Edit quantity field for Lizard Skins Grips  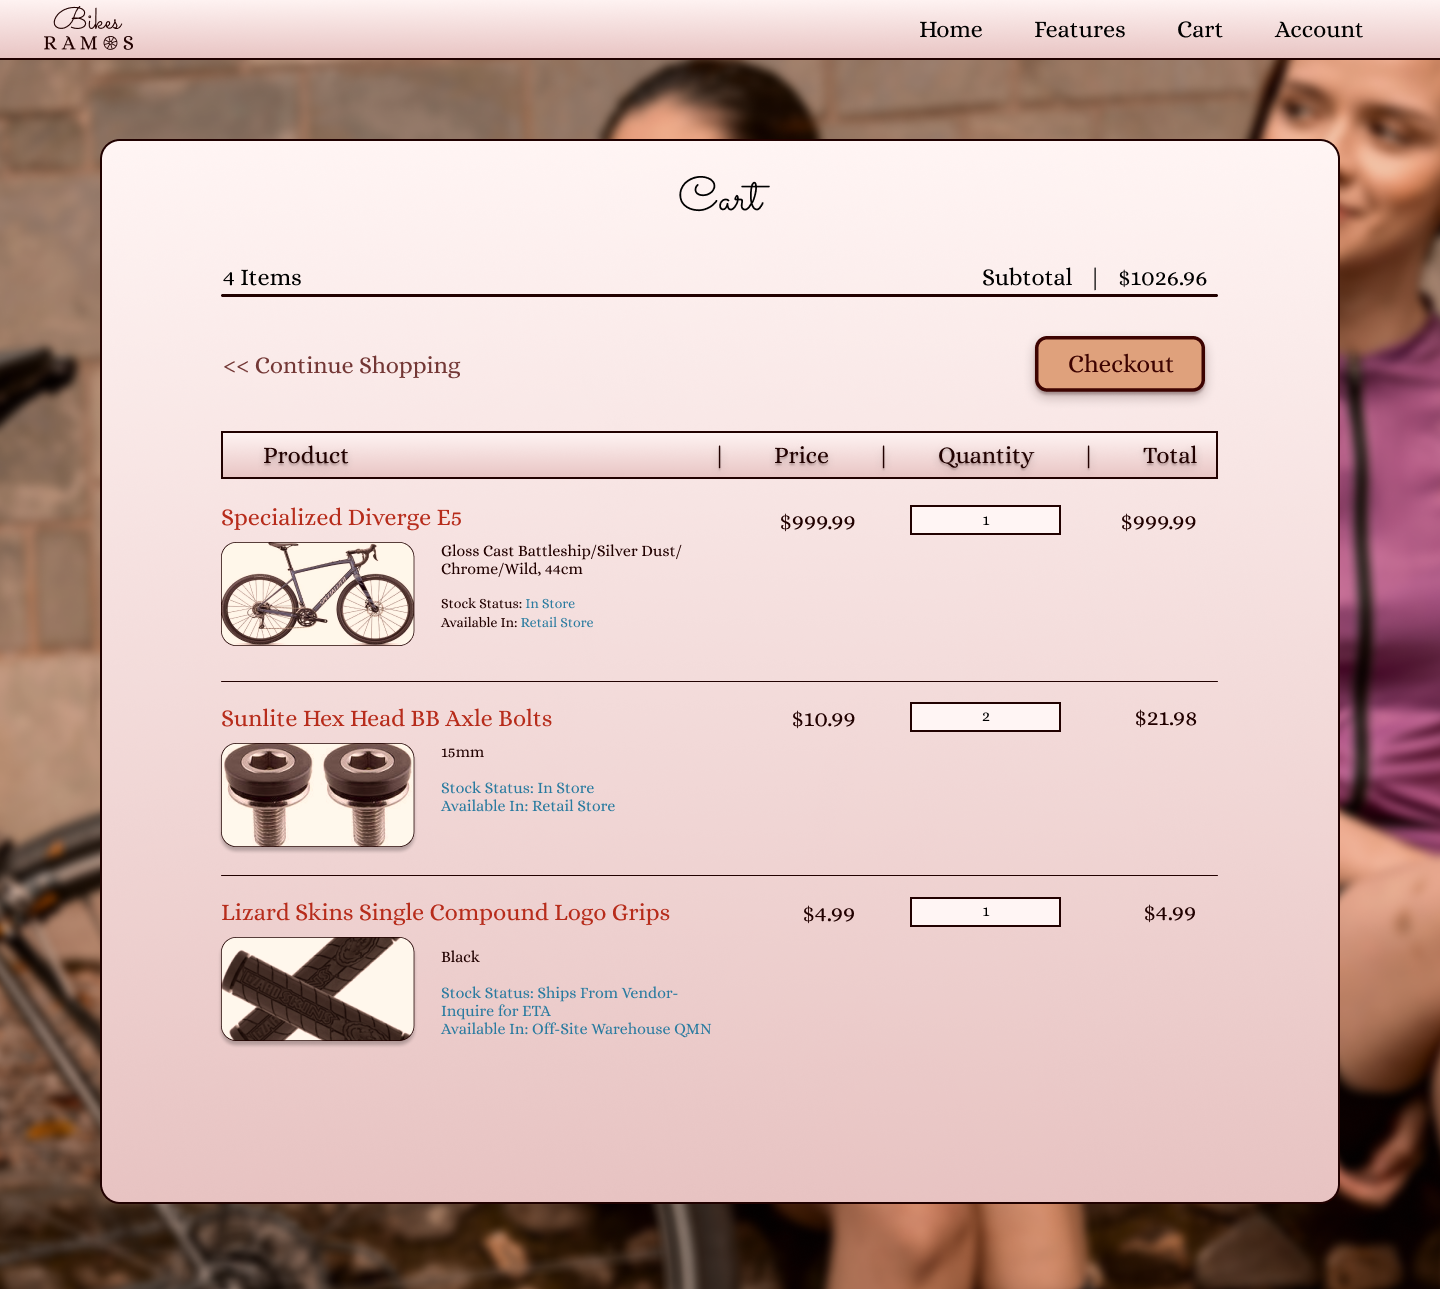pyautogui.click(x=985, y=912)
